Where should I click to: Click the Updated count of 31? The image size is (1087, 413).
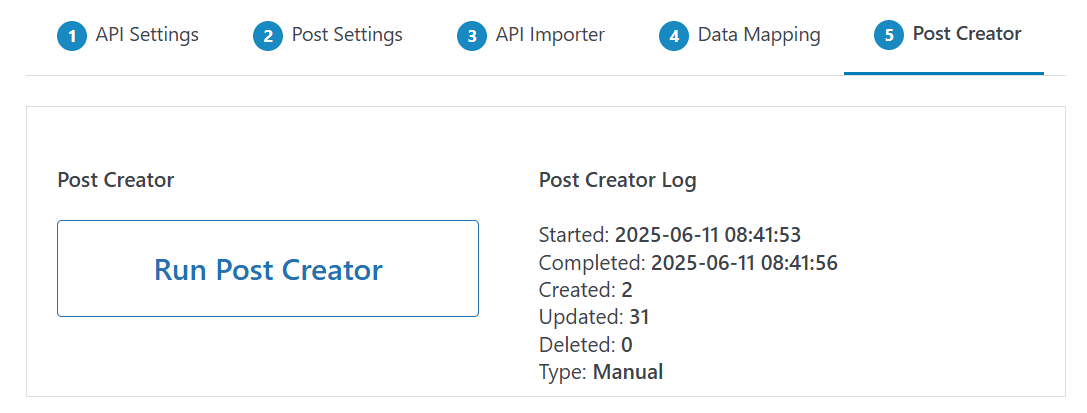[x=638, y=317]
